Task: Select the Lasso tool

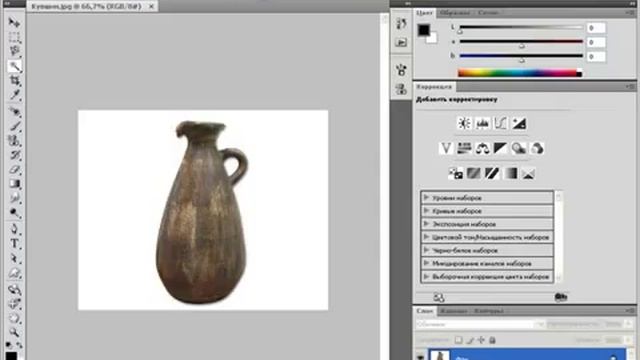Action: pyautogui.click(x=14, y=51)
